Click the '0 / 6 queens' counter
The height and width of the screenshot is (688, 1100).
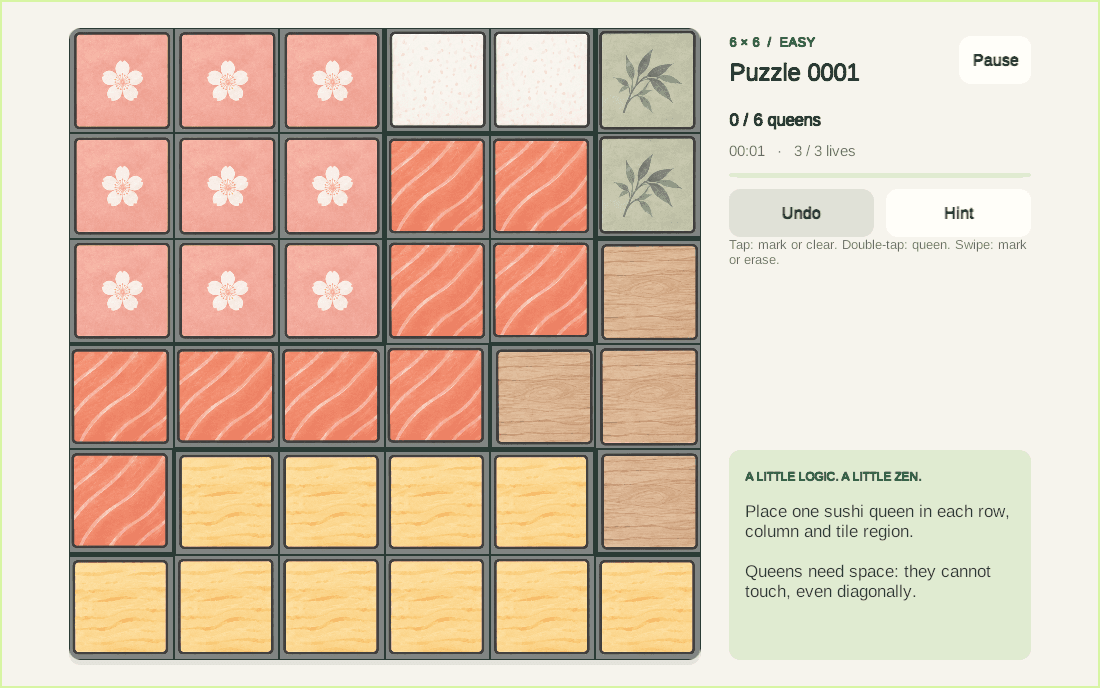[x=774, y=120]
